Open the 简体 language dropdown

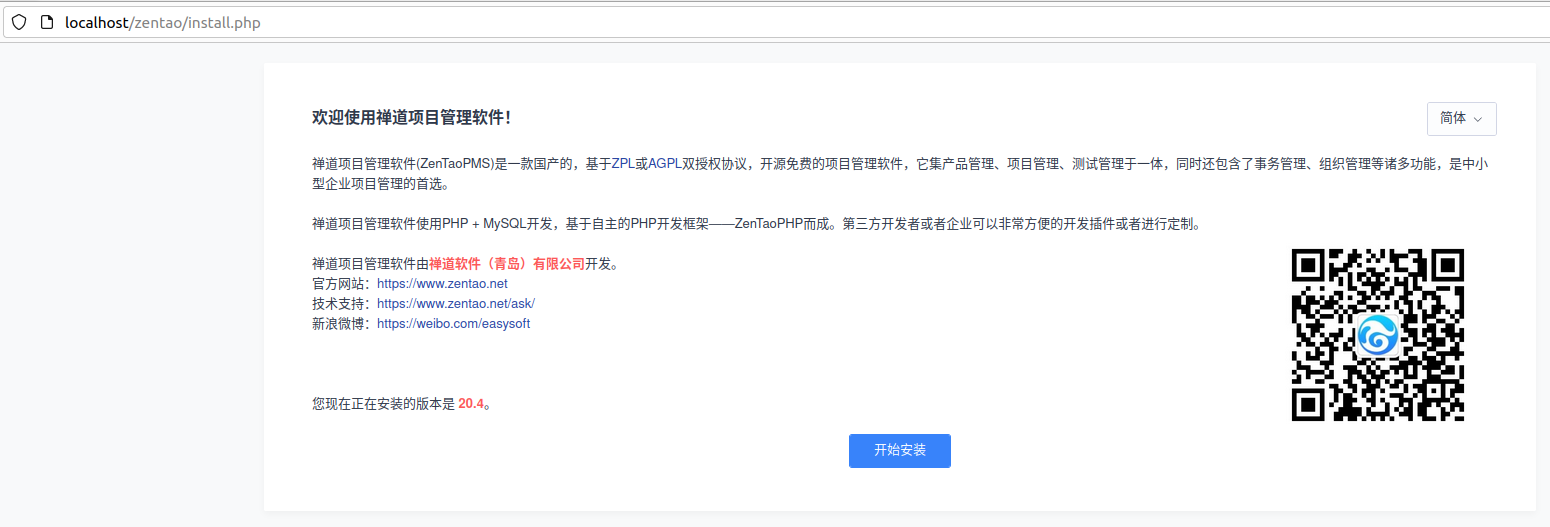click(x=1461, y=118)
